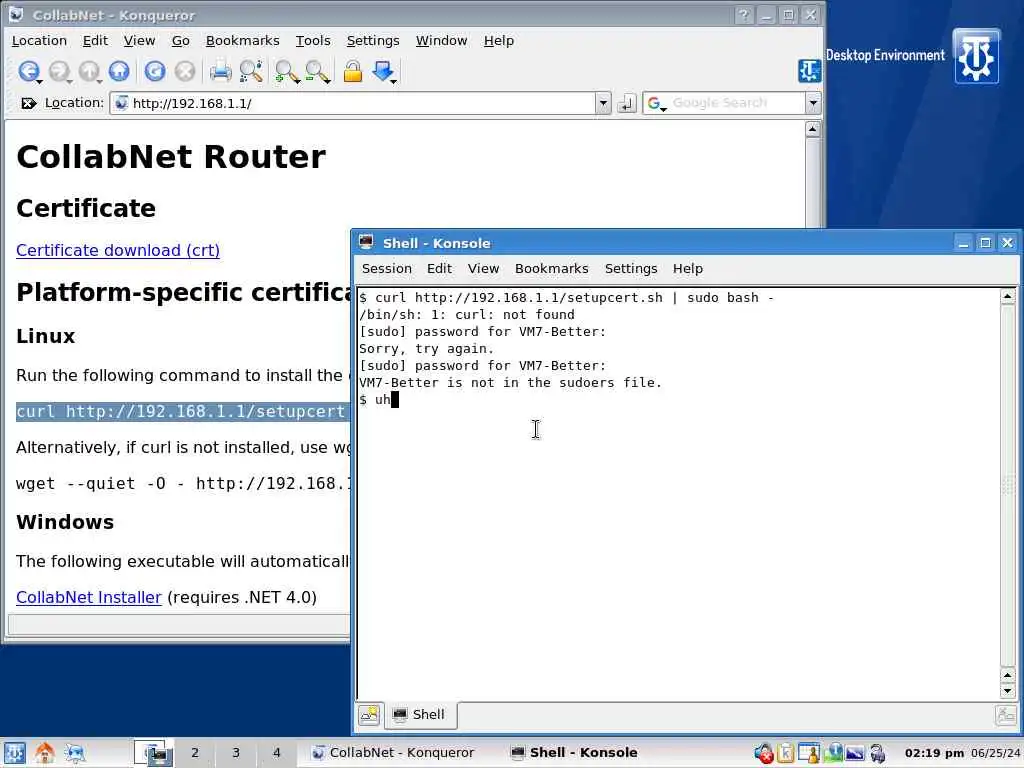Click the CollabNet Installer link
This screenshot has height=768, width=1024.
88,597
